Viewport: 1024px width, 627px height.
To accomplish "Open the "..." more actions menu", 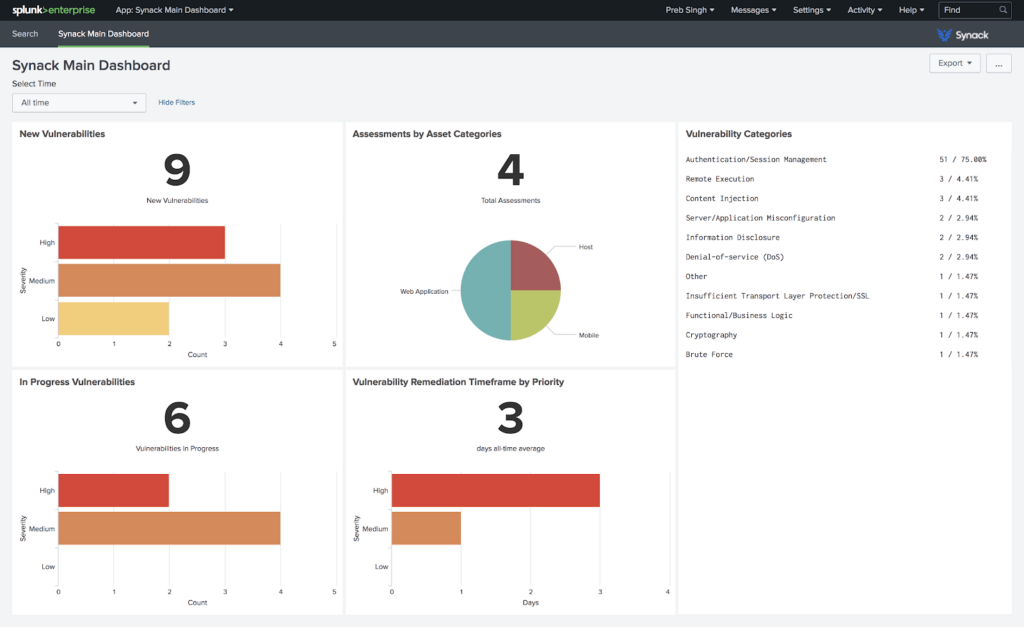I will point(998,62).
